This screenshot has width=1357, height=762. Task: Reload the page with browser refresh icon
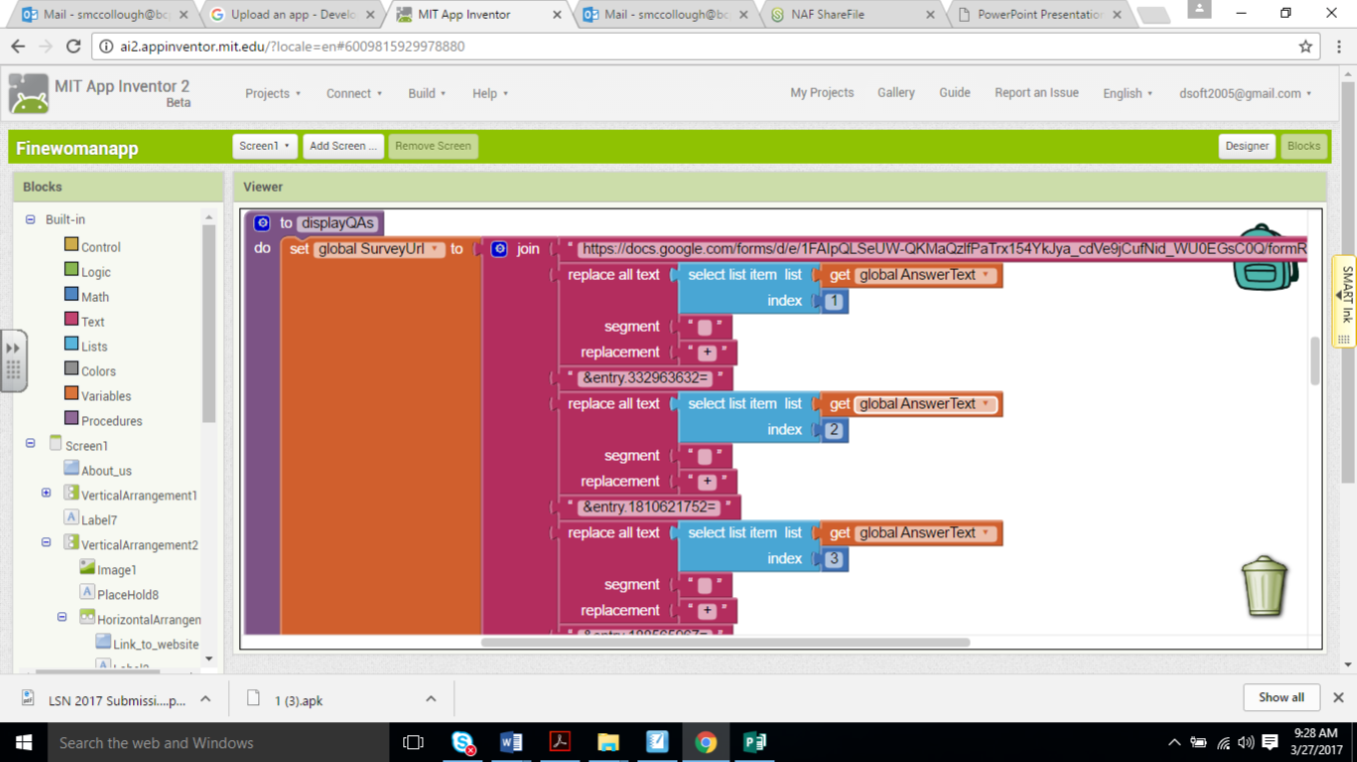click(x=73, y=46)
